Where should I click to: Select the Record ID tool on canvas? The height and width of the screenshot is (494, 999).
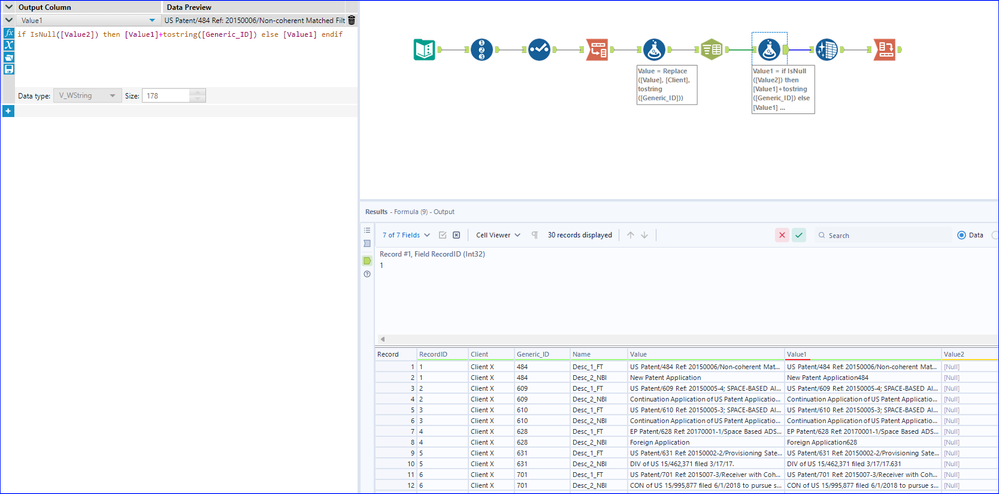point(482,50)
